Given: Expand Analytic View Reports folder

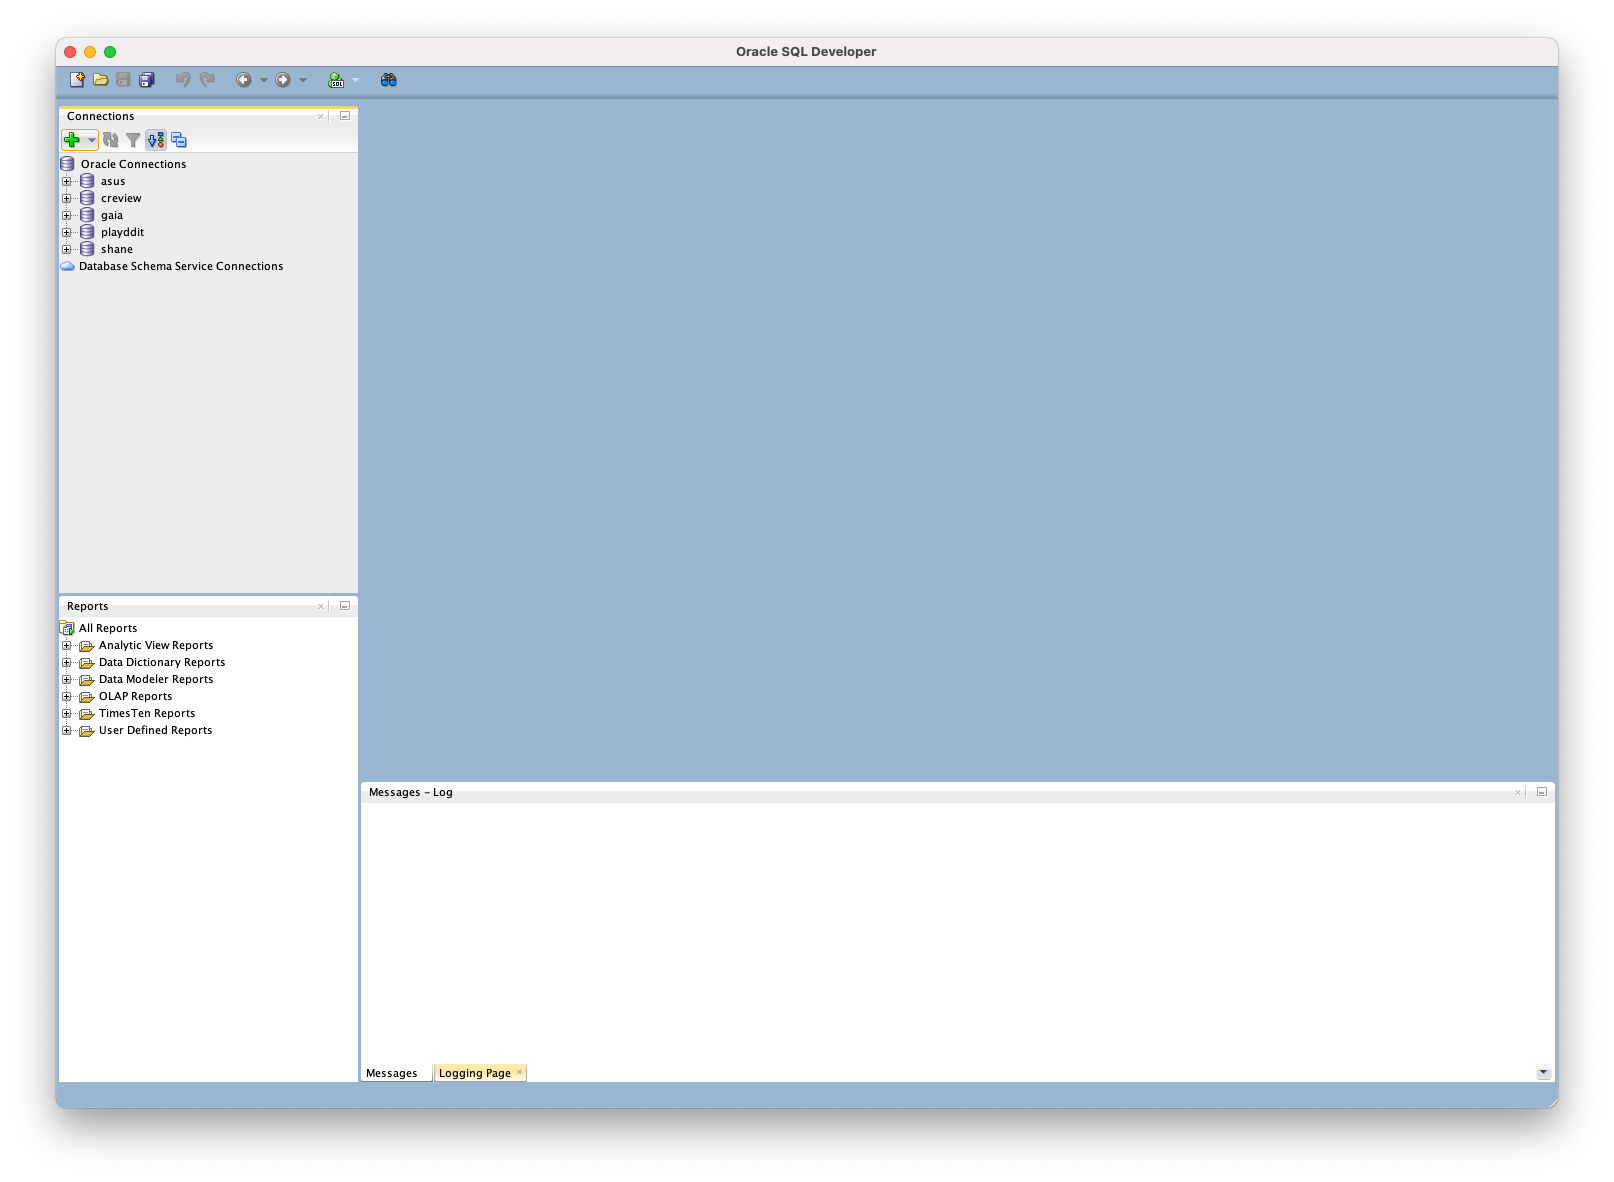Looking at the screenshot, I should point(67,645).
